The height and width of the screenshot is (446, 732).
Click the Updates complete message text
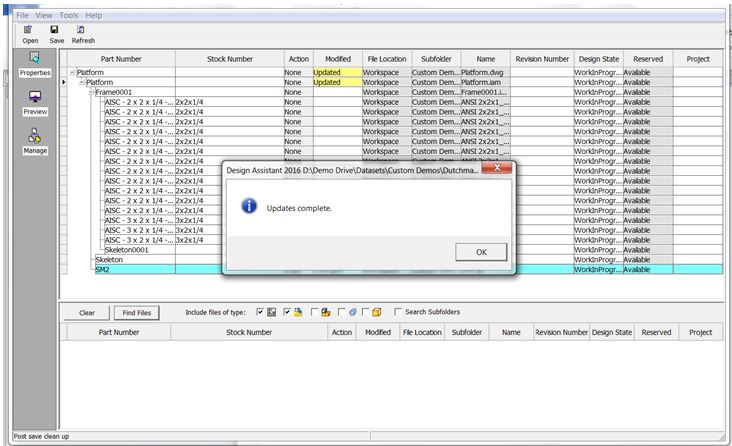299,208
